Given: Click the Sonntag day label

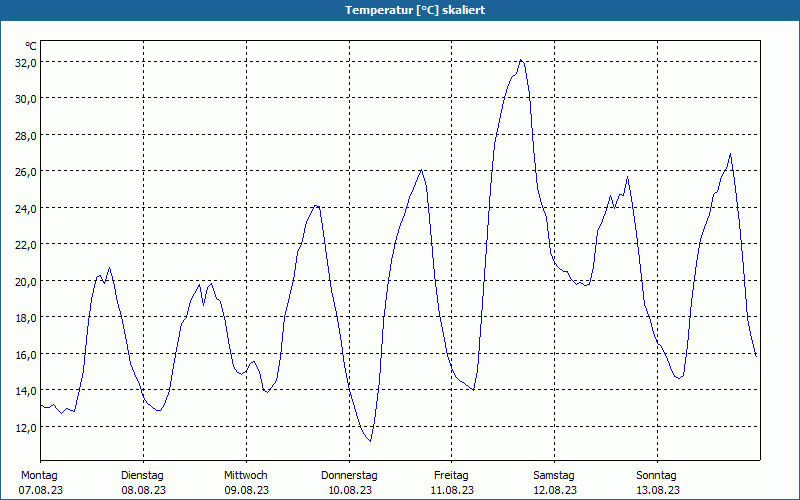Looking at the screenshot, I should (x=657, y=475).
